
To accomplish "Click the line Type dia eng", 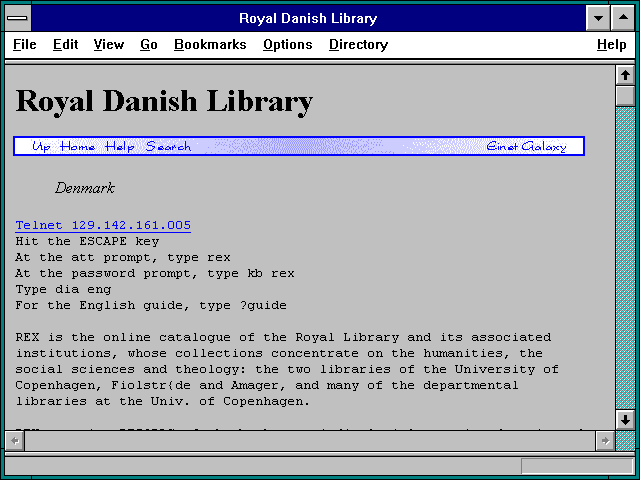I will (63, 289).
